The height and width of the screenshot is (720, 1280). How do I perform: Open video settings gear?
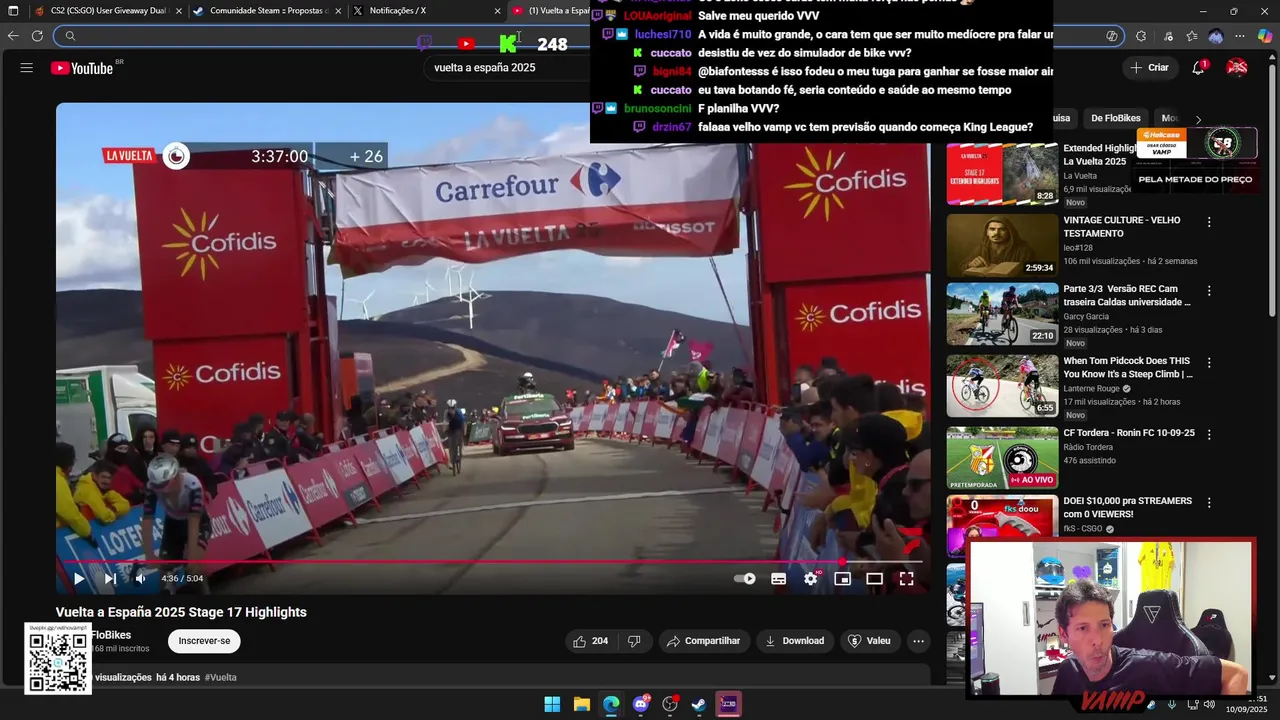click(811, 578)
